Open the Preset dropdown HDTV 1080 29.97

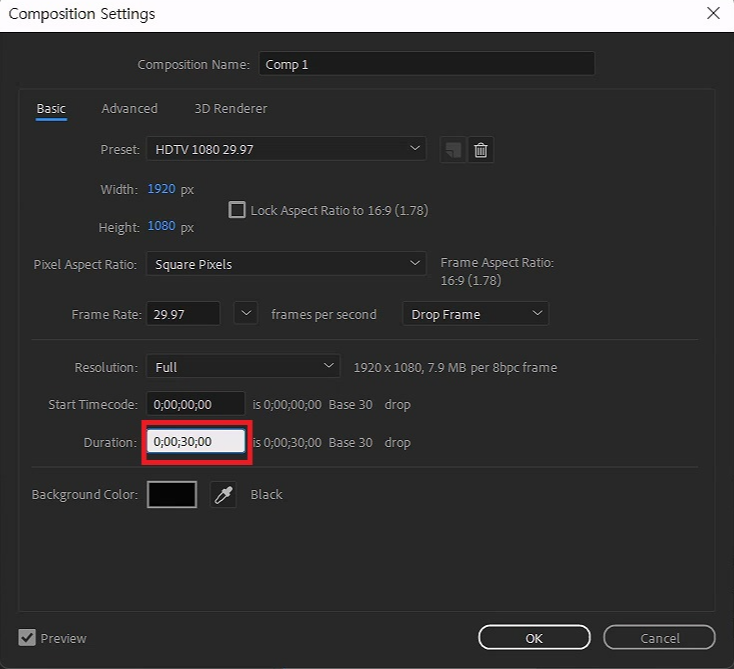pos(286,149)
